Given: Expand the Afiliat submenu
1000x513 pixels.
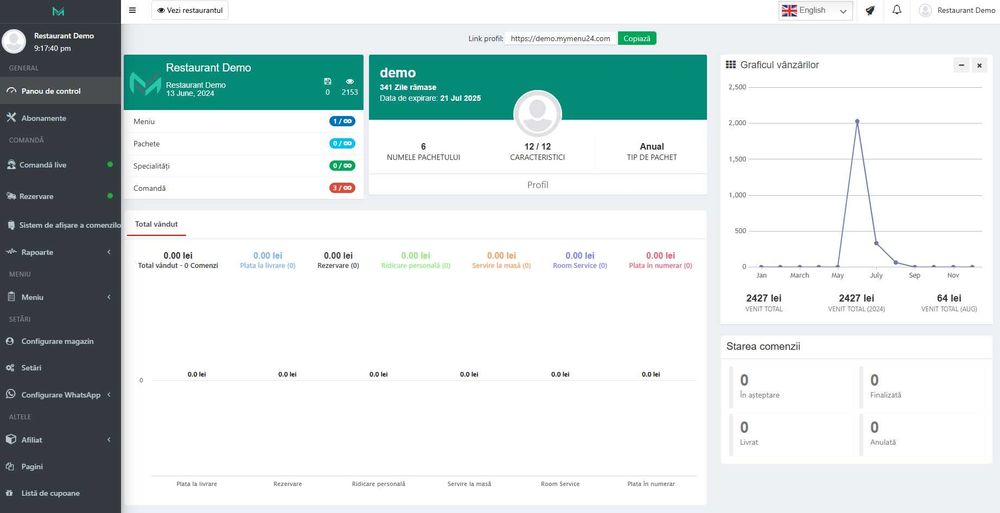Looking at the screenshot, I should point(109,440).
